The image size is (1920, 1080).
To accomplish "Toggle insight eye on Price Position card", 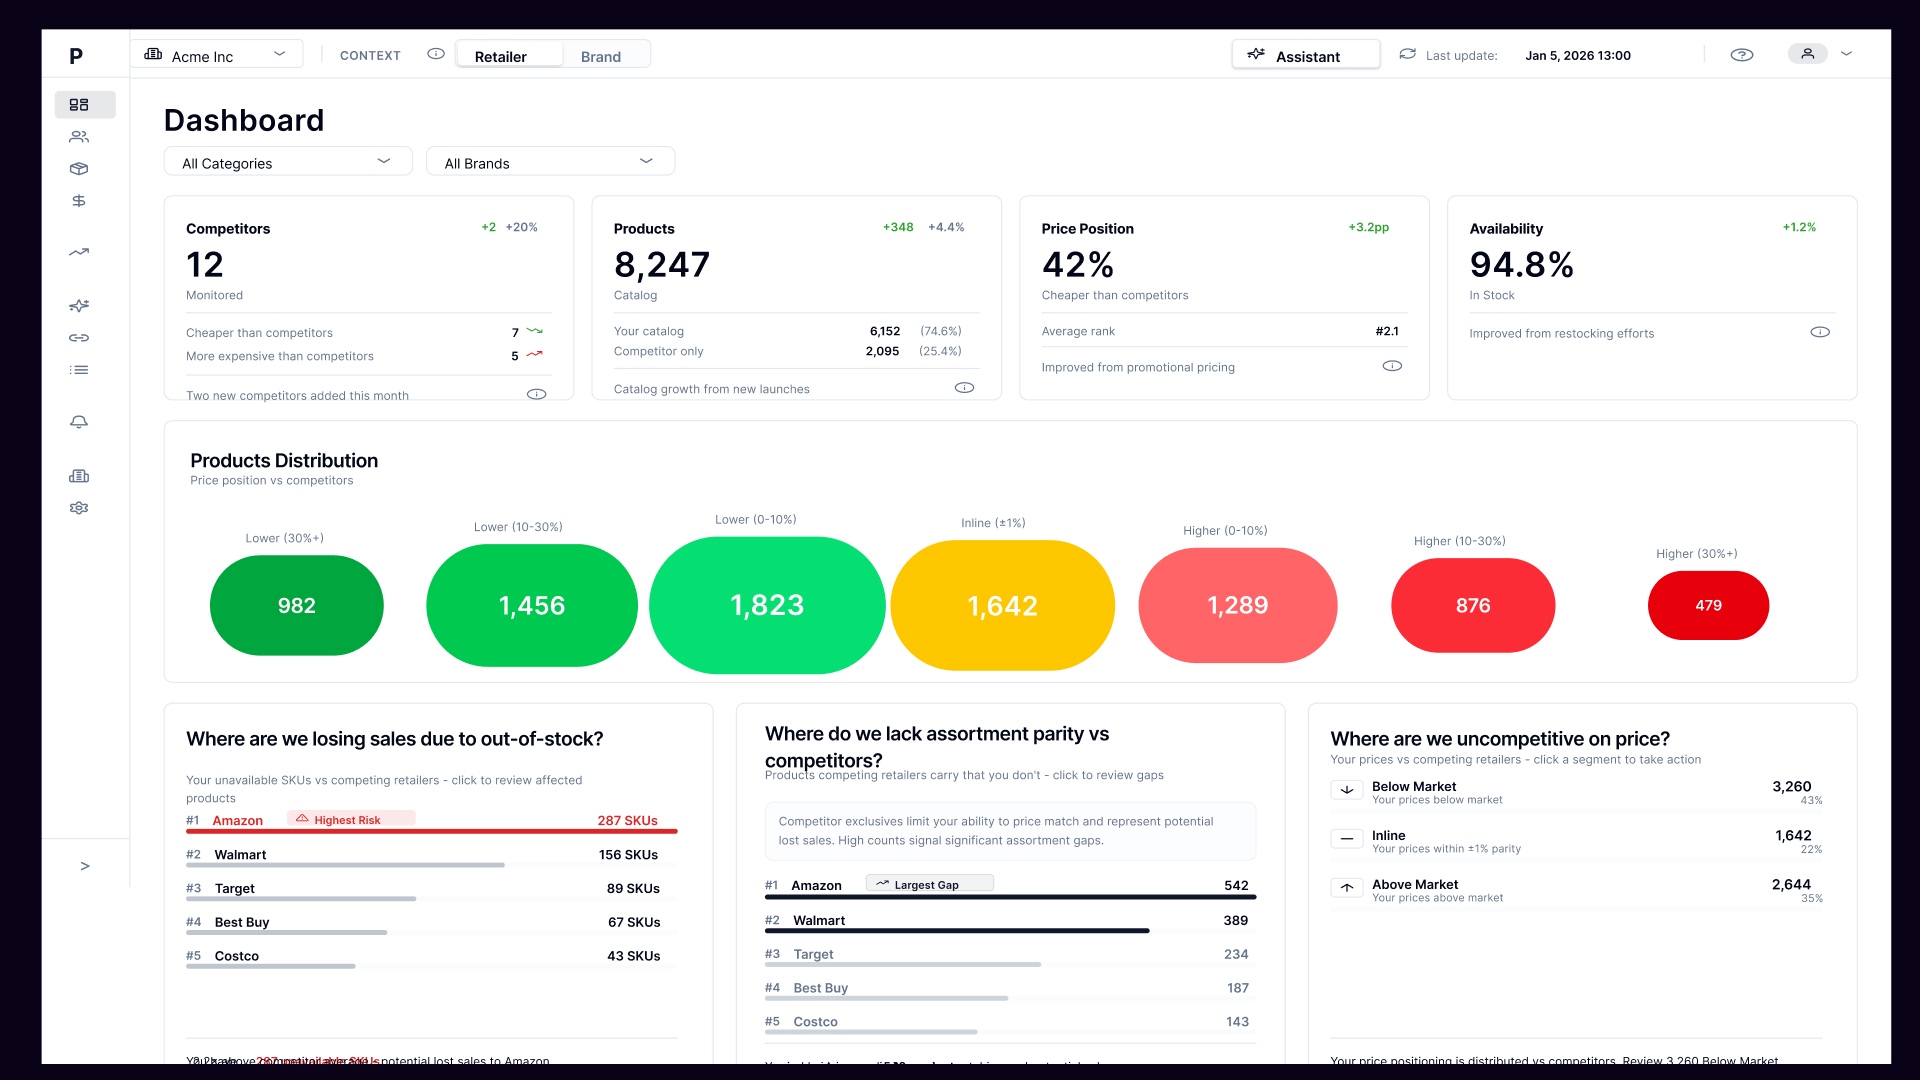I will pos(1391,366).
